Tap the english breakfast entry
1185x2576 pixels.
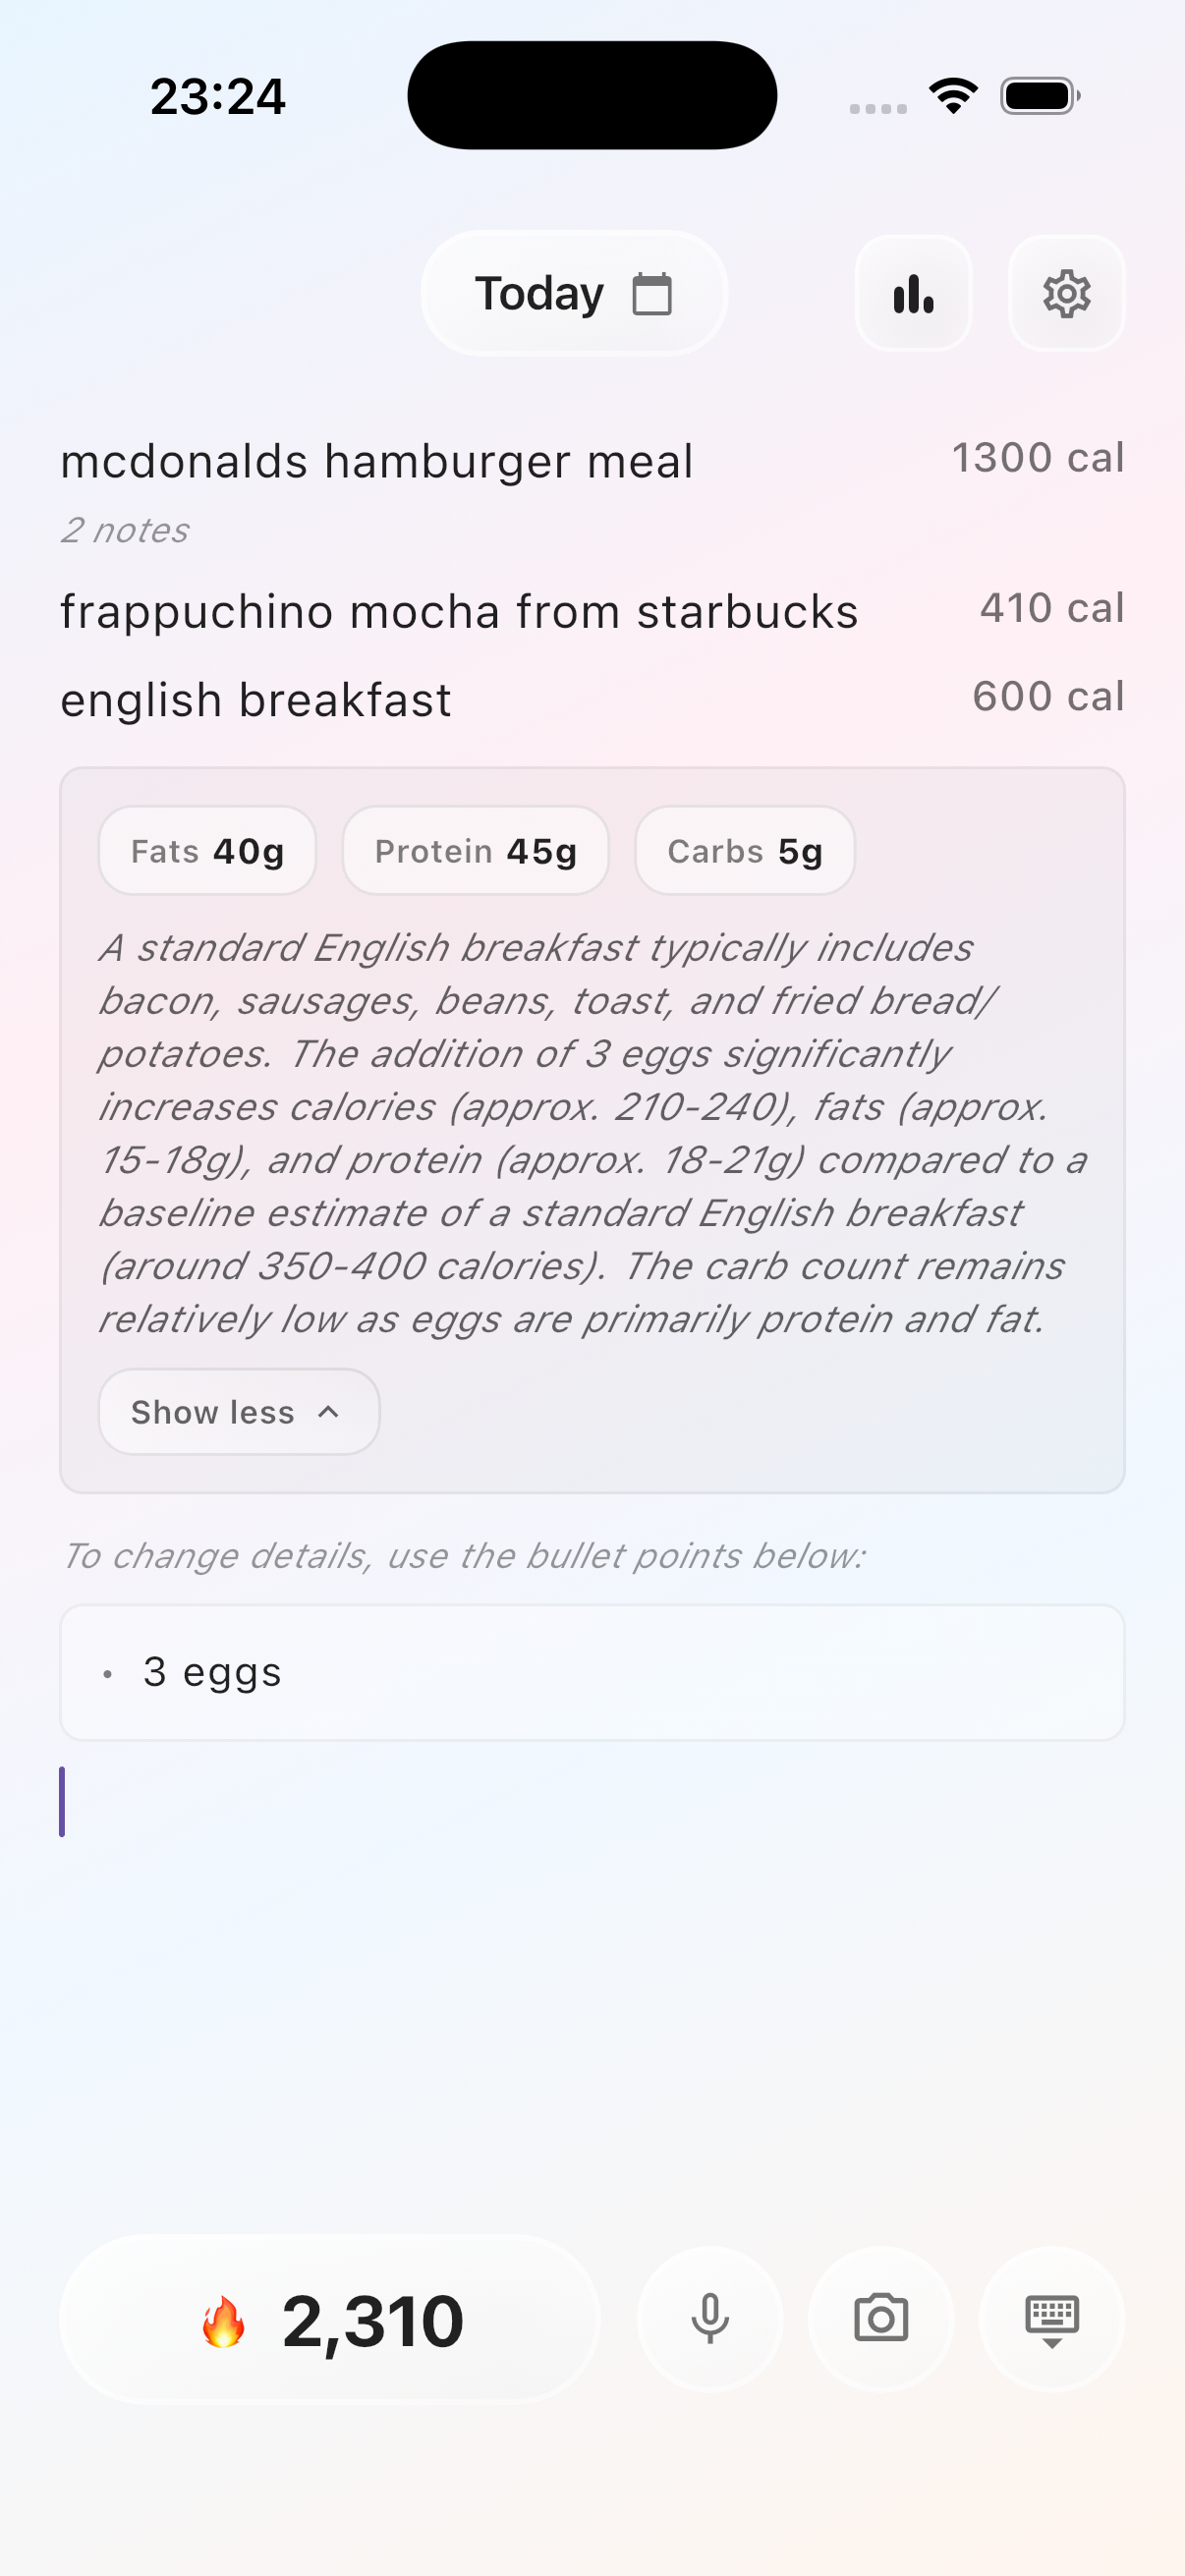[x=256, y=700]
